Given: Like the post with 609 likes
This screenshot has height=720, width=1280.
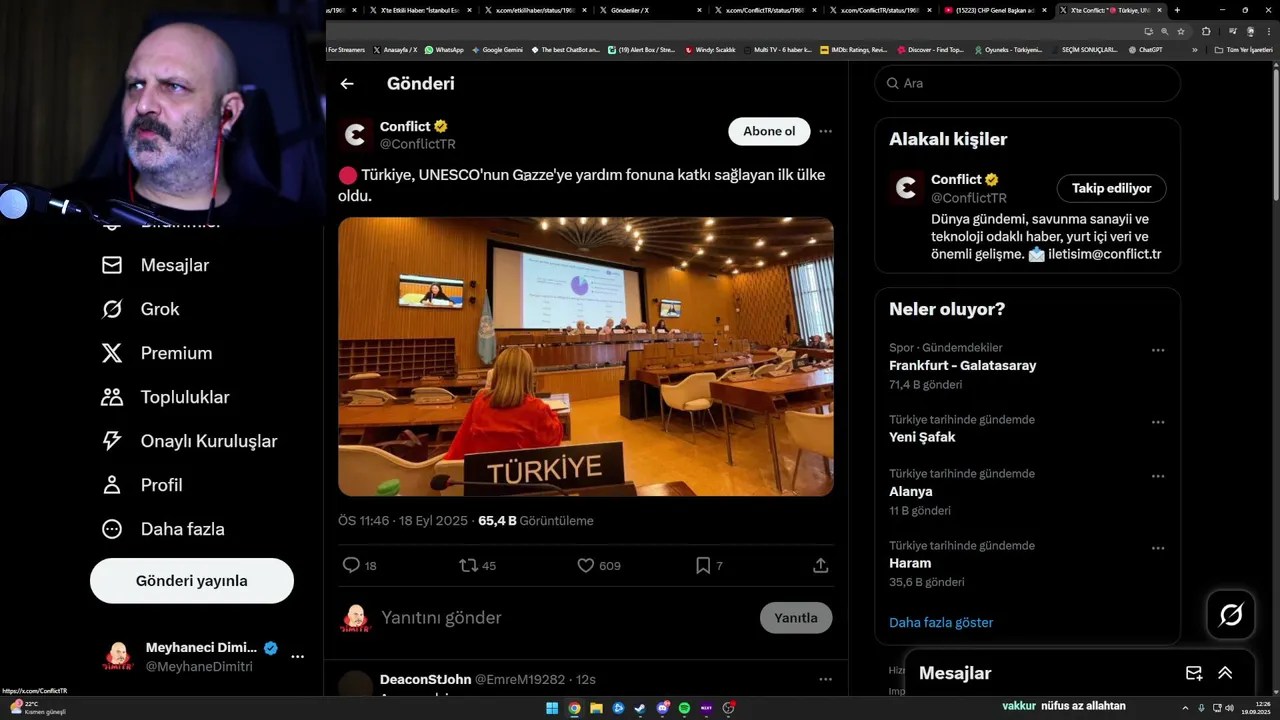Looking at the screenshot, I should coord(586,565).
